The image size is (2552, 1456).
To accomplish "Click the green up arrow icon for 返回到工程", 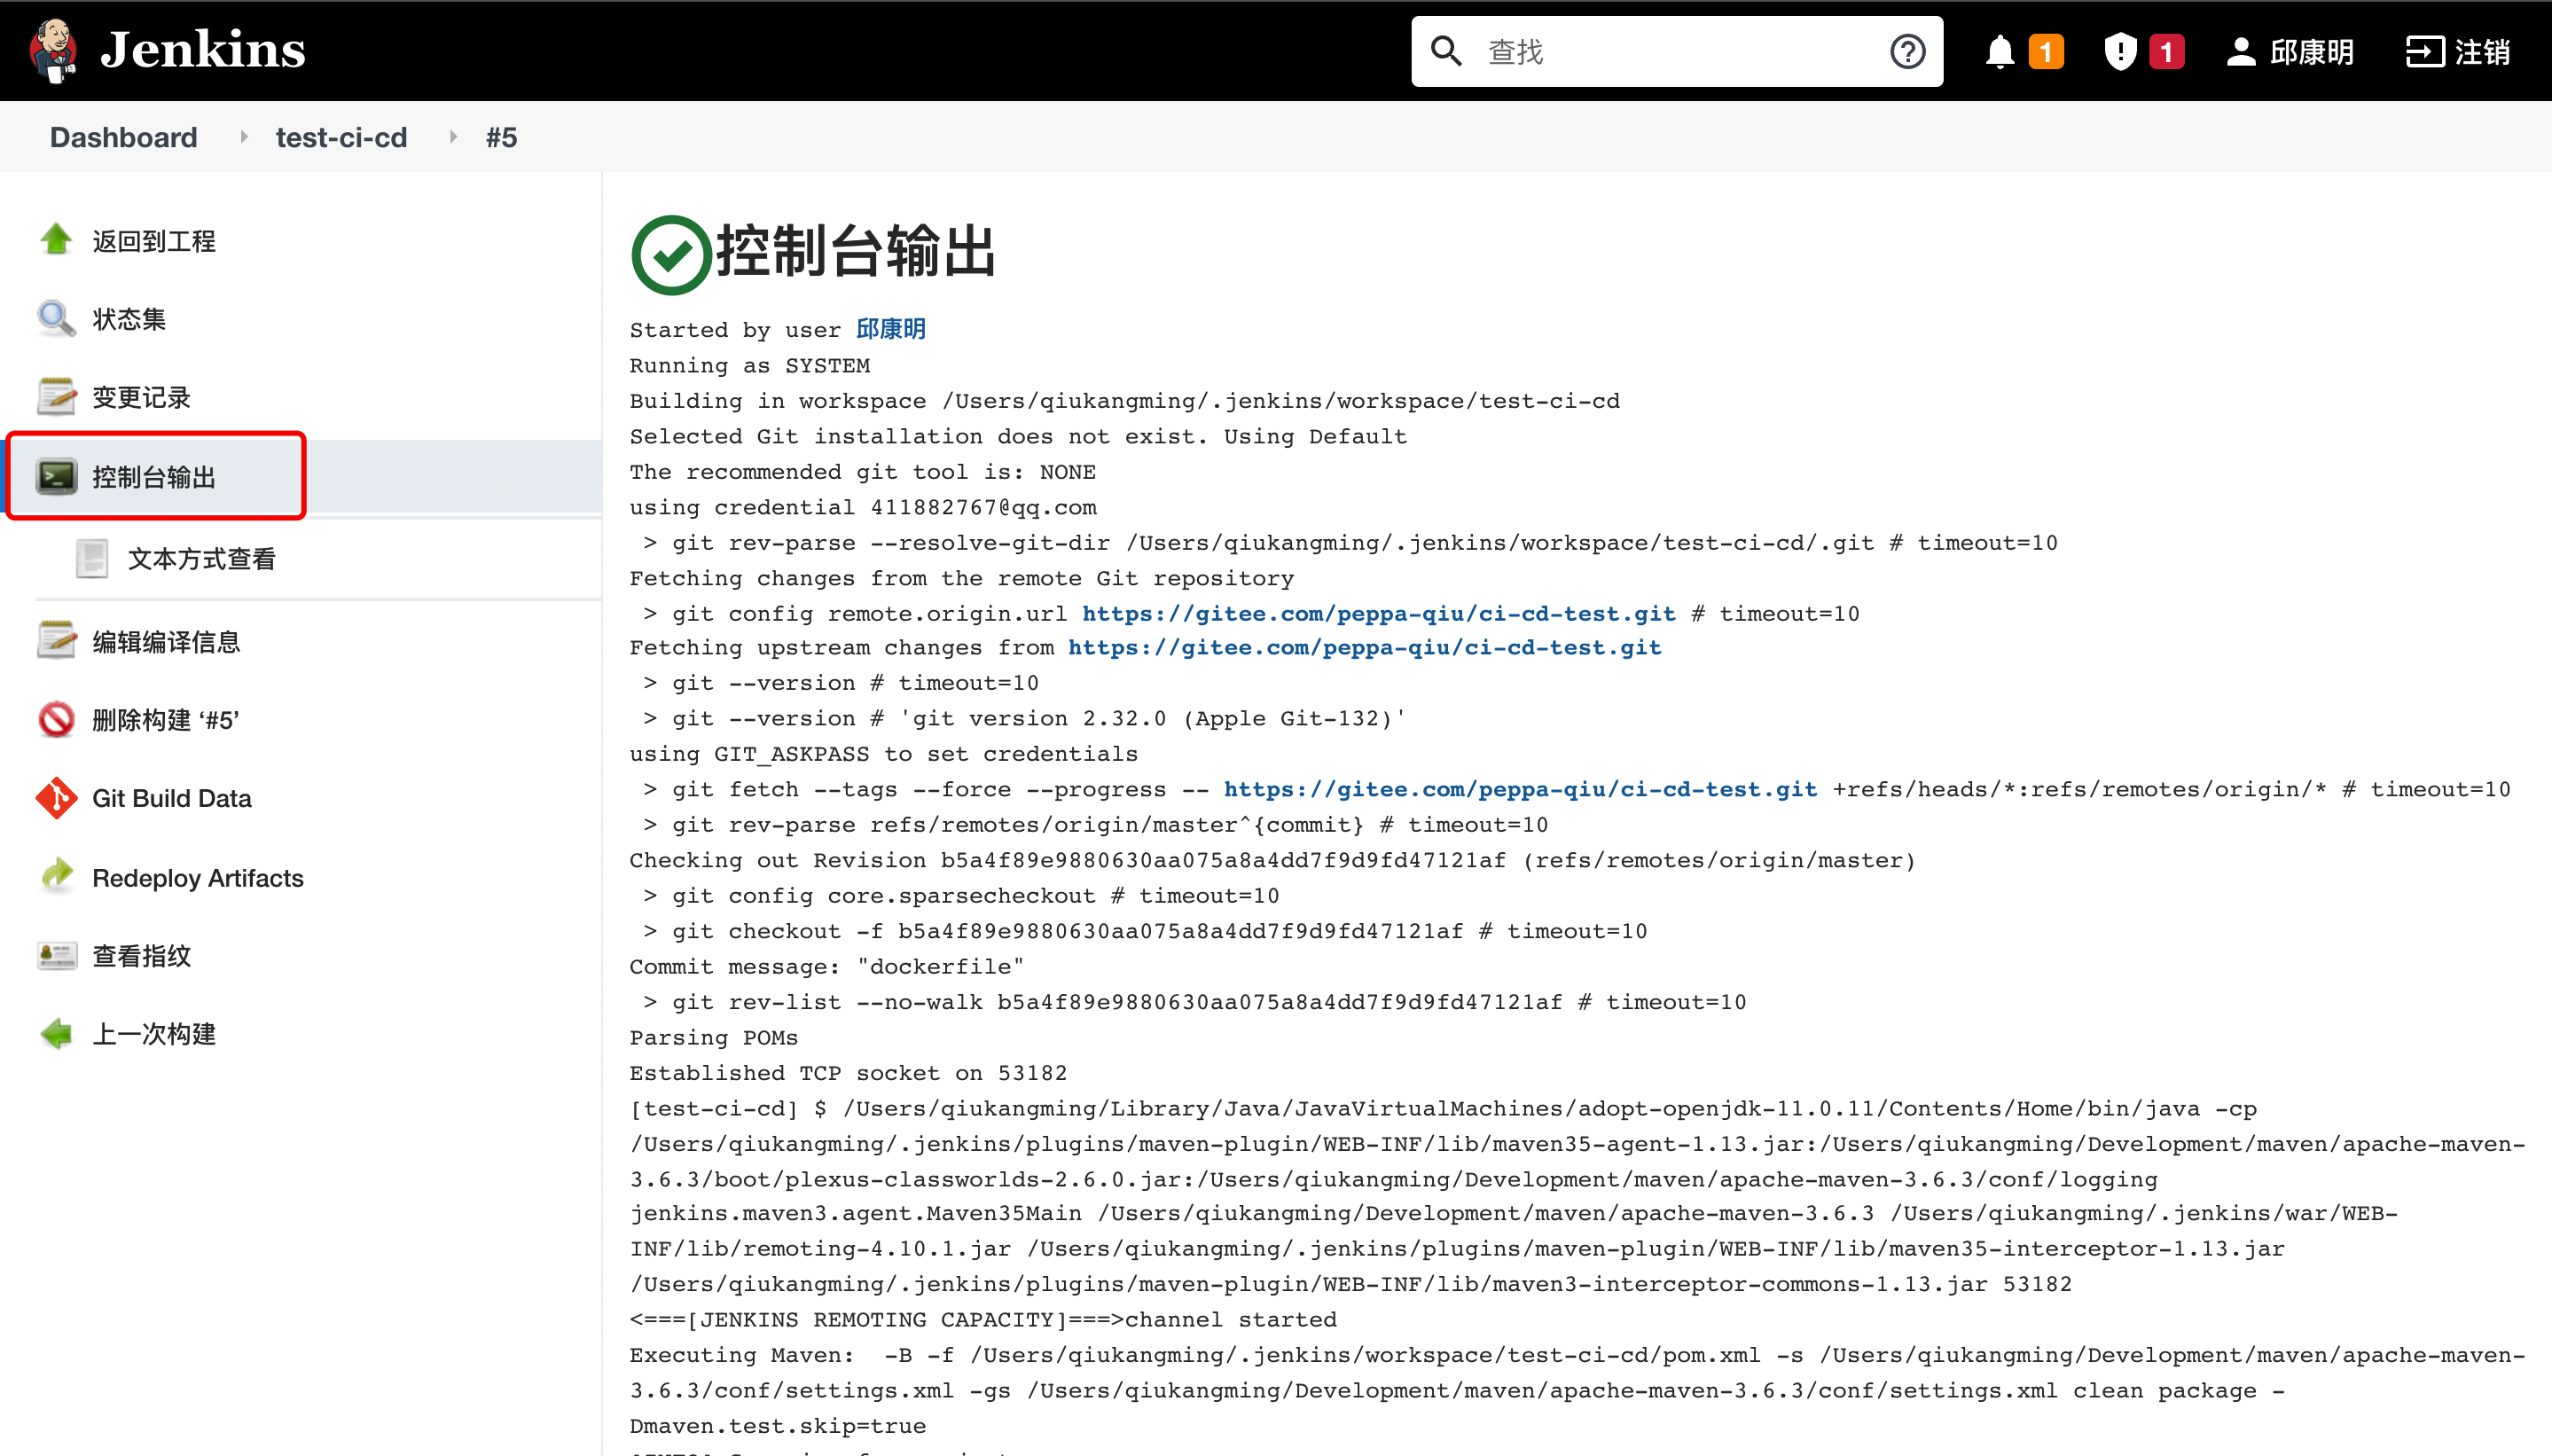I will click(56, 240).
